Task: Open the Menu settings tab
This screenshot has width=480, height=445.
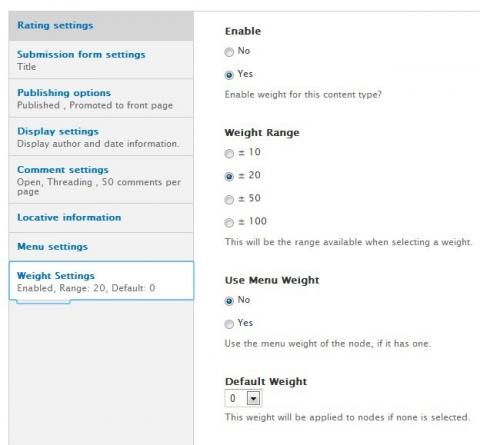Action: (101, 247)
